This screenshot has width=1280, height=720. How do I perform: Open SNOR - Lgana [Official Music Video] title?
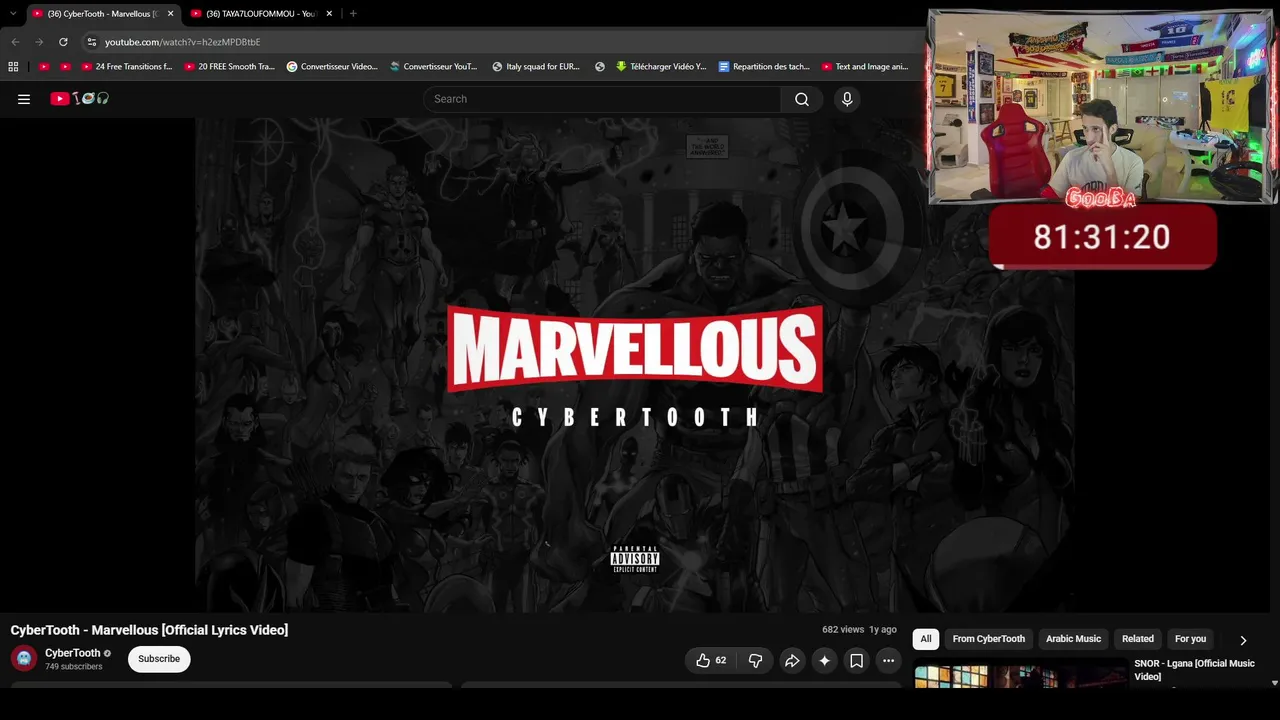click(x=1194, y=670)
